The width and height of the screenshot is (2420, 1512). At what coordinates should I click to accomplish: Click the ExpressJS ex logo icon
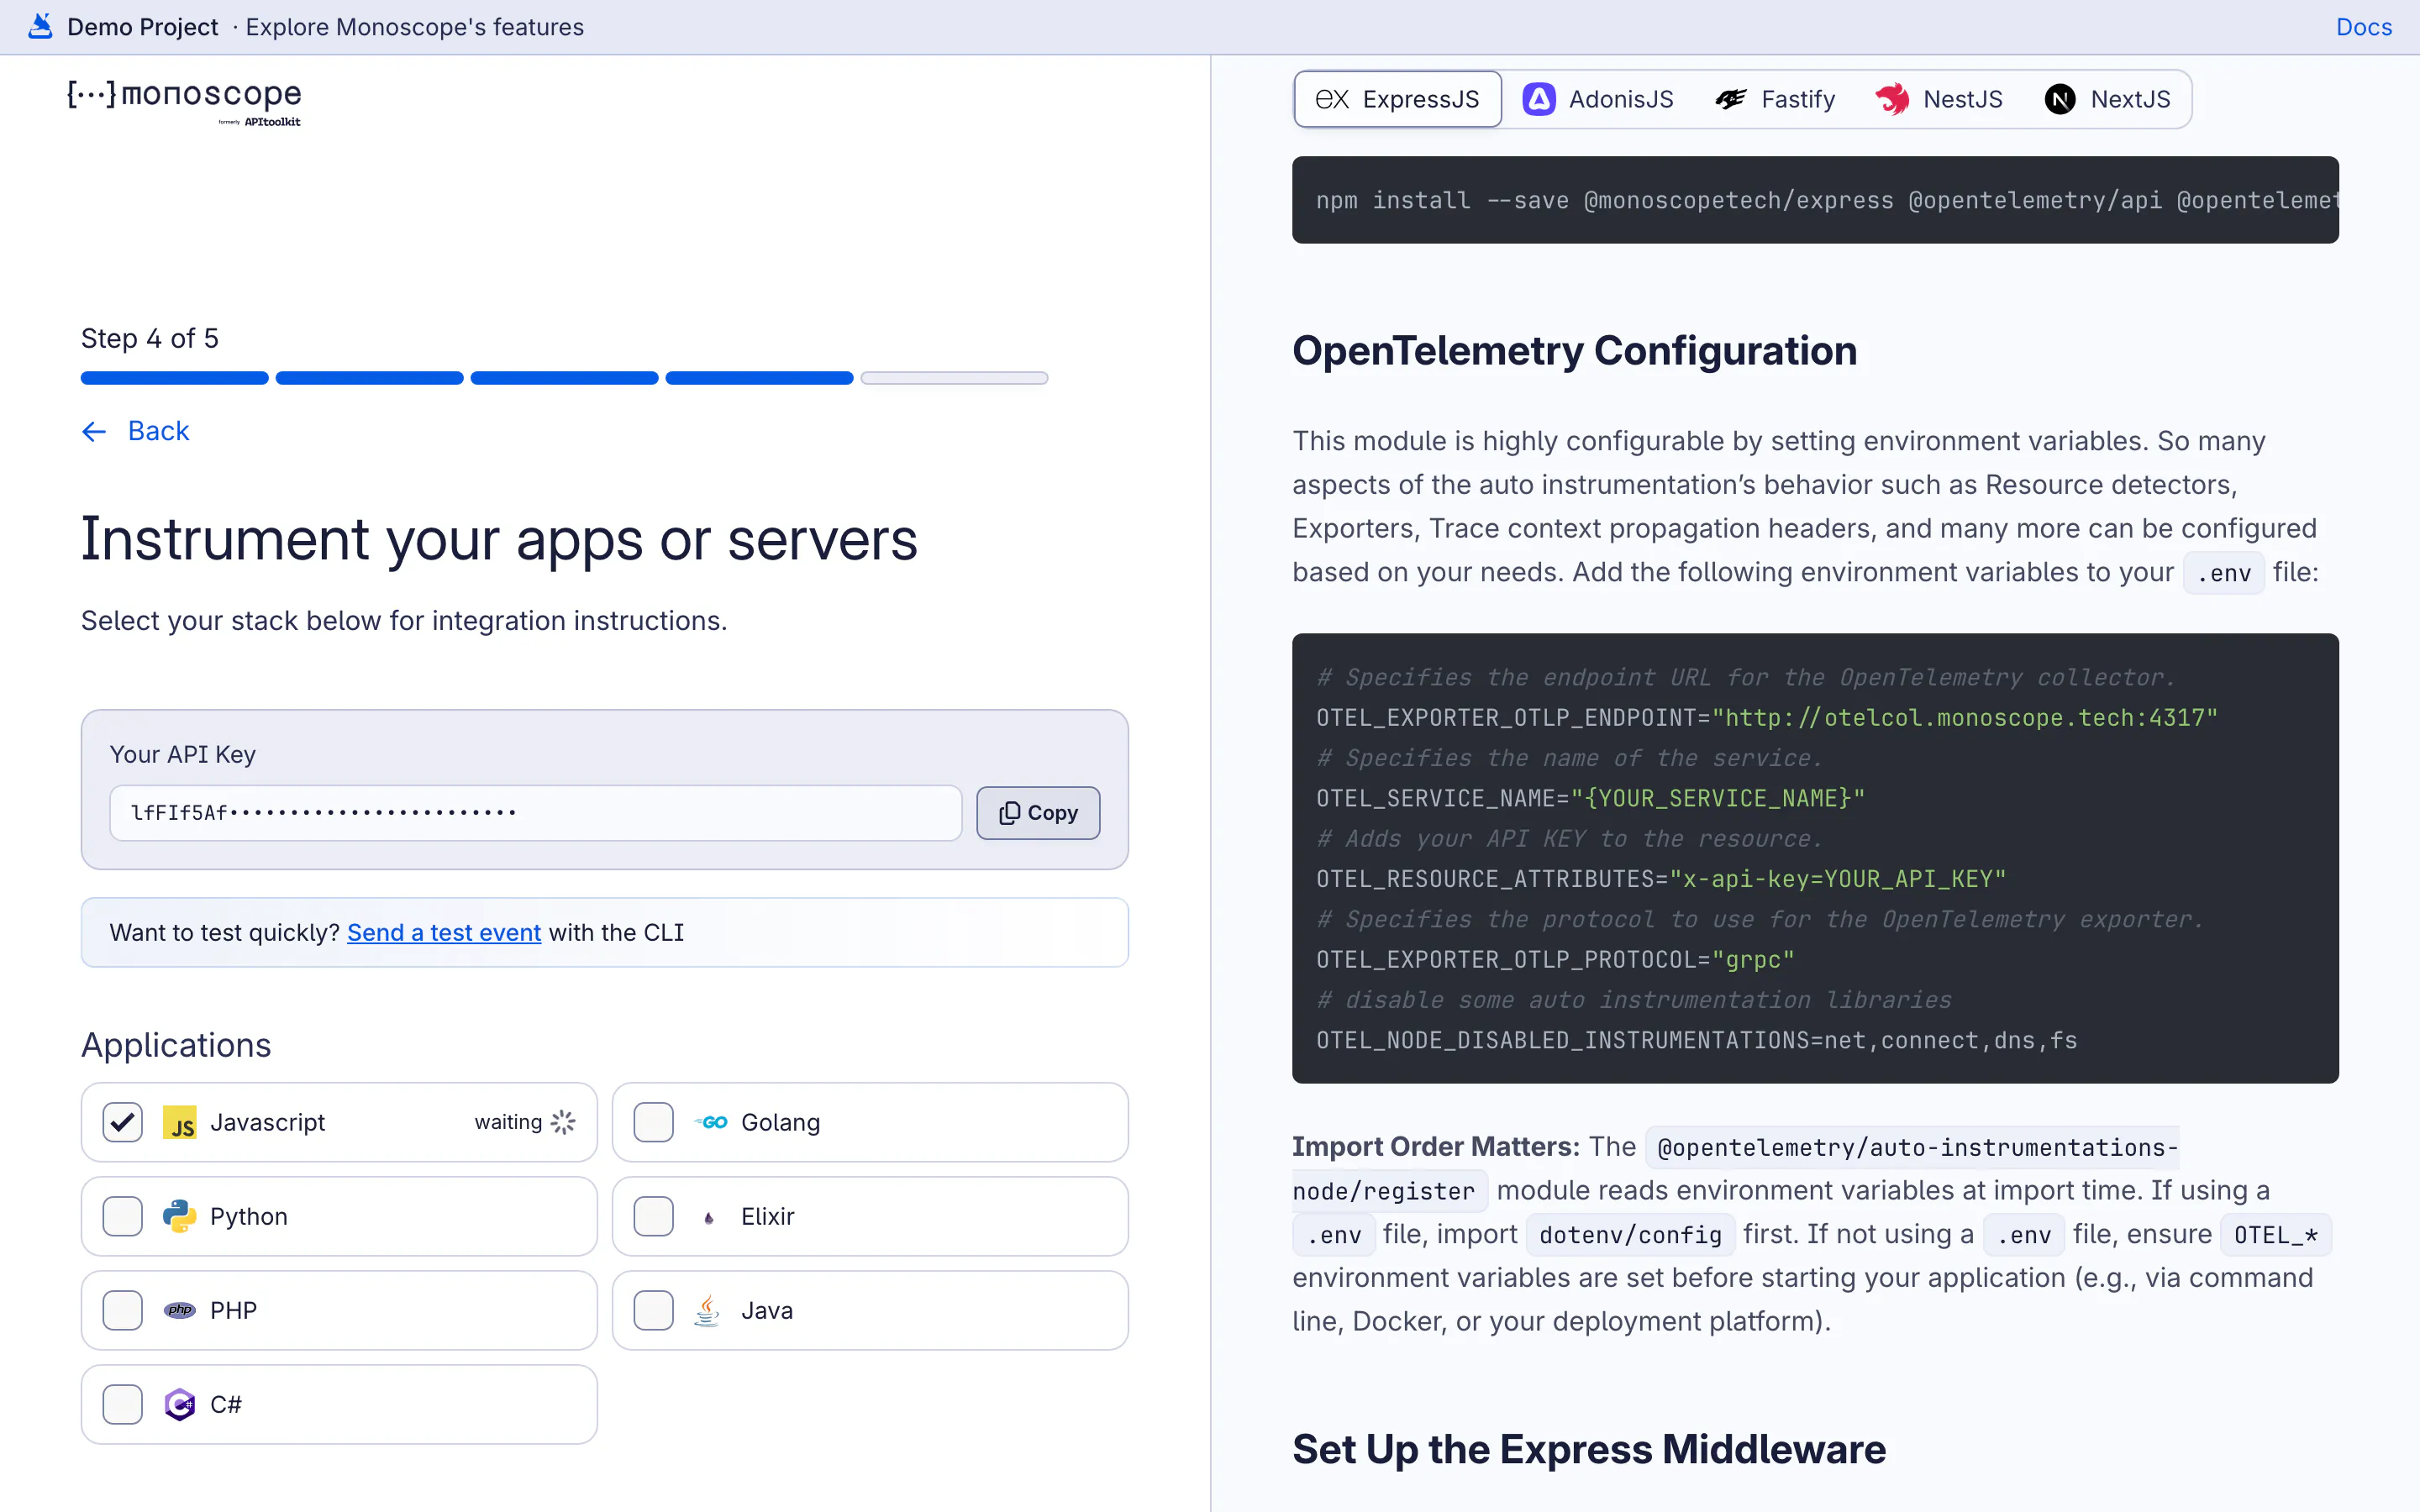pyautogui.click(x=1332, y=99)
